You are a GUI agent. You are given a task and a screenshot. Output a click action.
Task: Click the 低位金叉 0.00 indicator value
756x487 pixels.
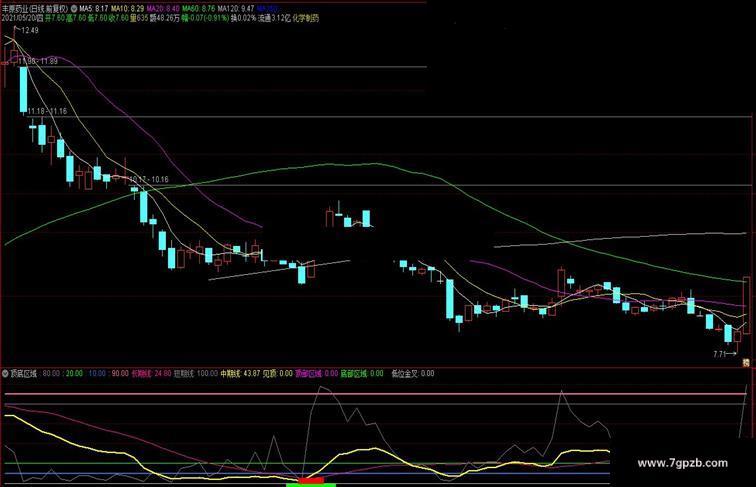[413, 373]
